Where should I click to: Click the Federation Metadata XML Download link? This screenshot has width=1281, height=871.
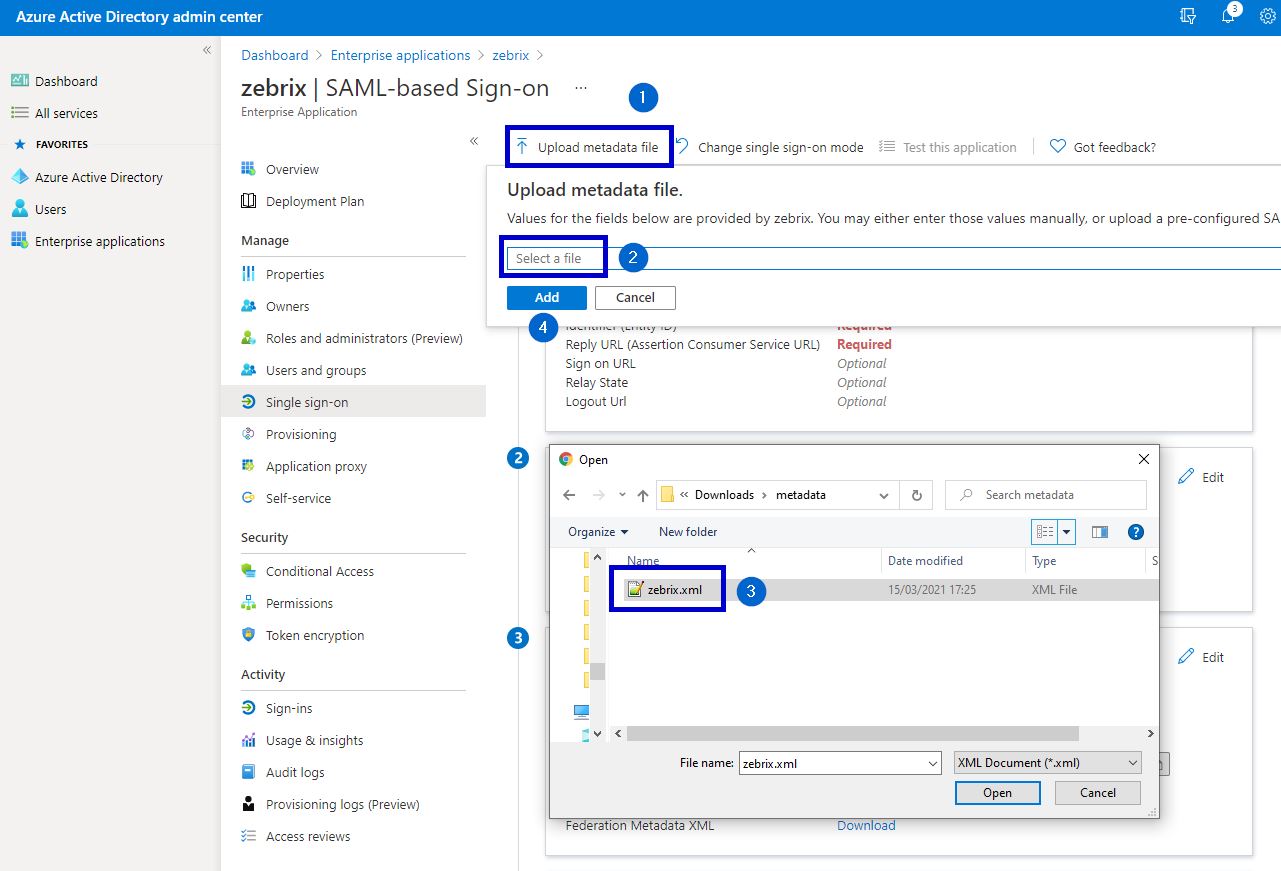[866, 826]
